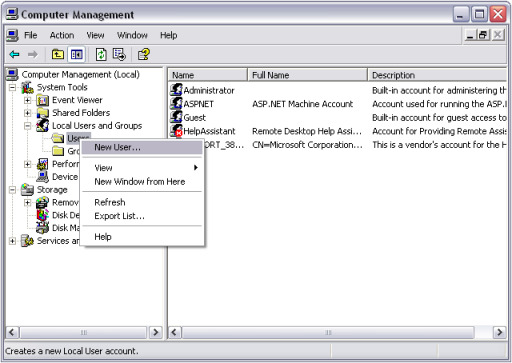Open the Action menu
512x363 pixels.
click(62, 35)
